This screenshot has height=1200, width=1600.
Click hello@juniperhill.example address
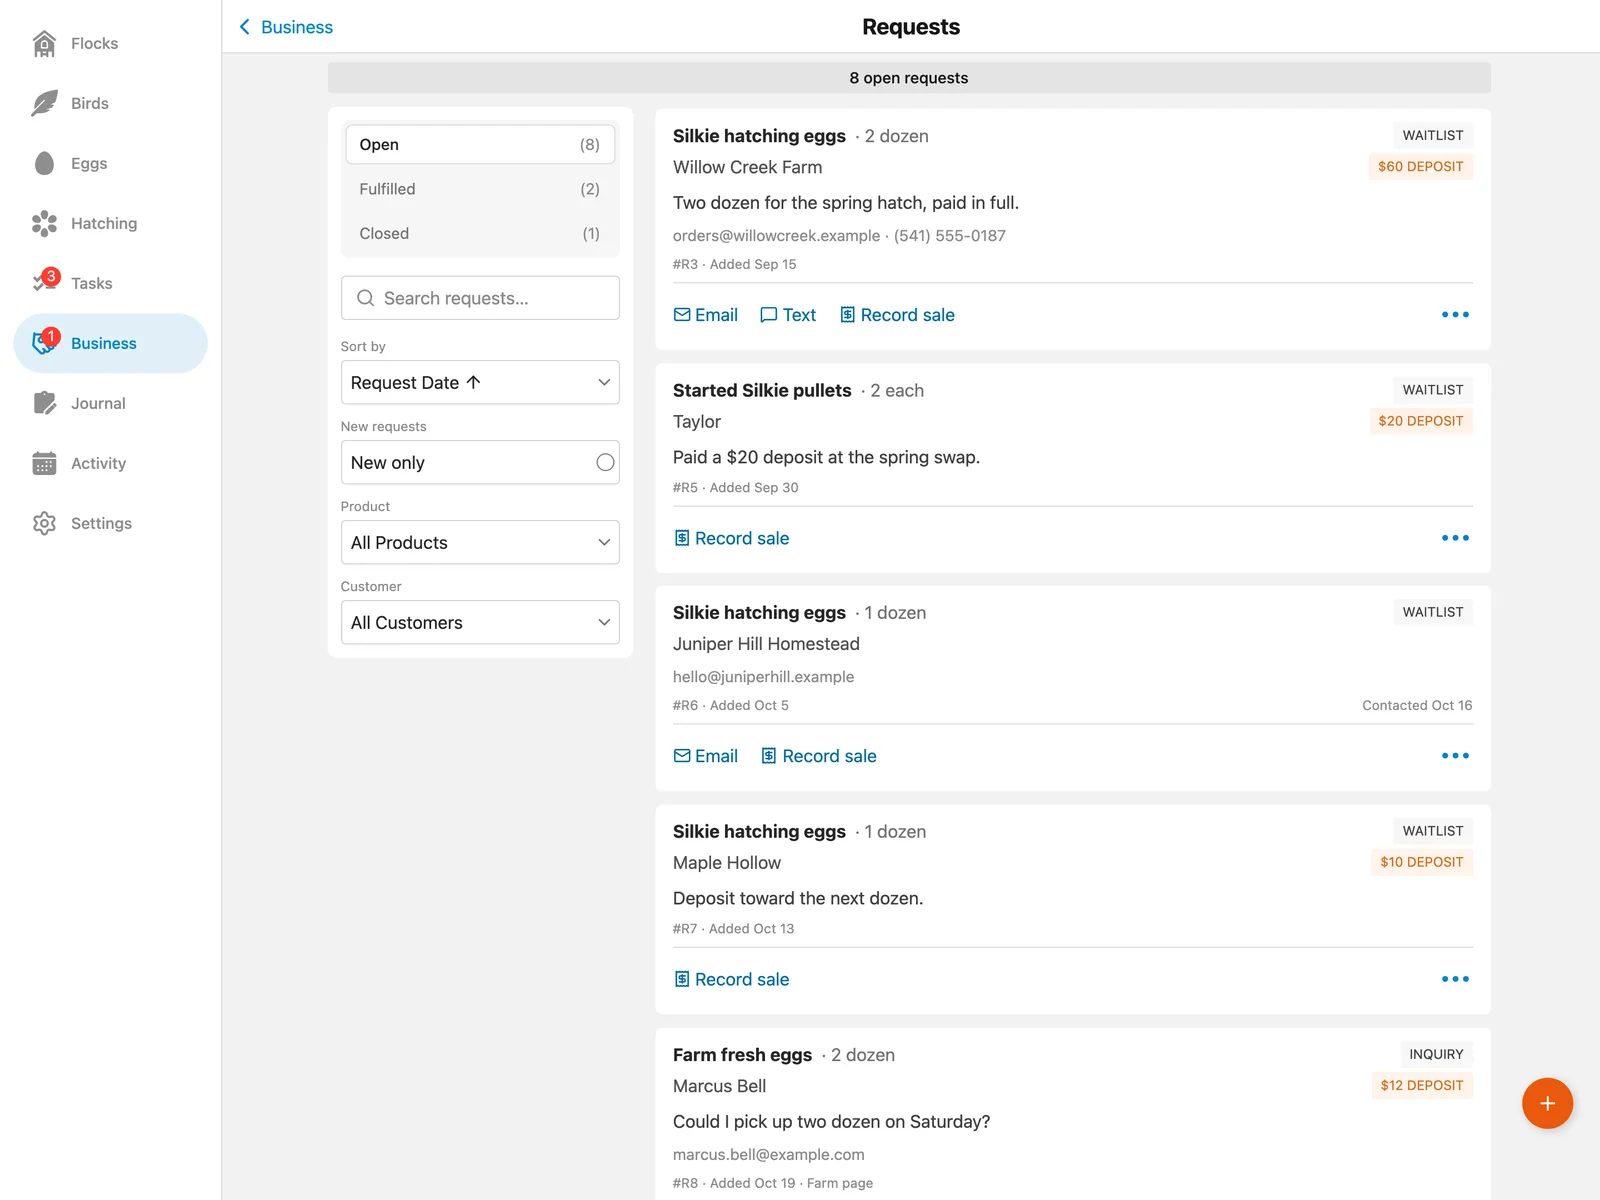click(x=763, y=677)
